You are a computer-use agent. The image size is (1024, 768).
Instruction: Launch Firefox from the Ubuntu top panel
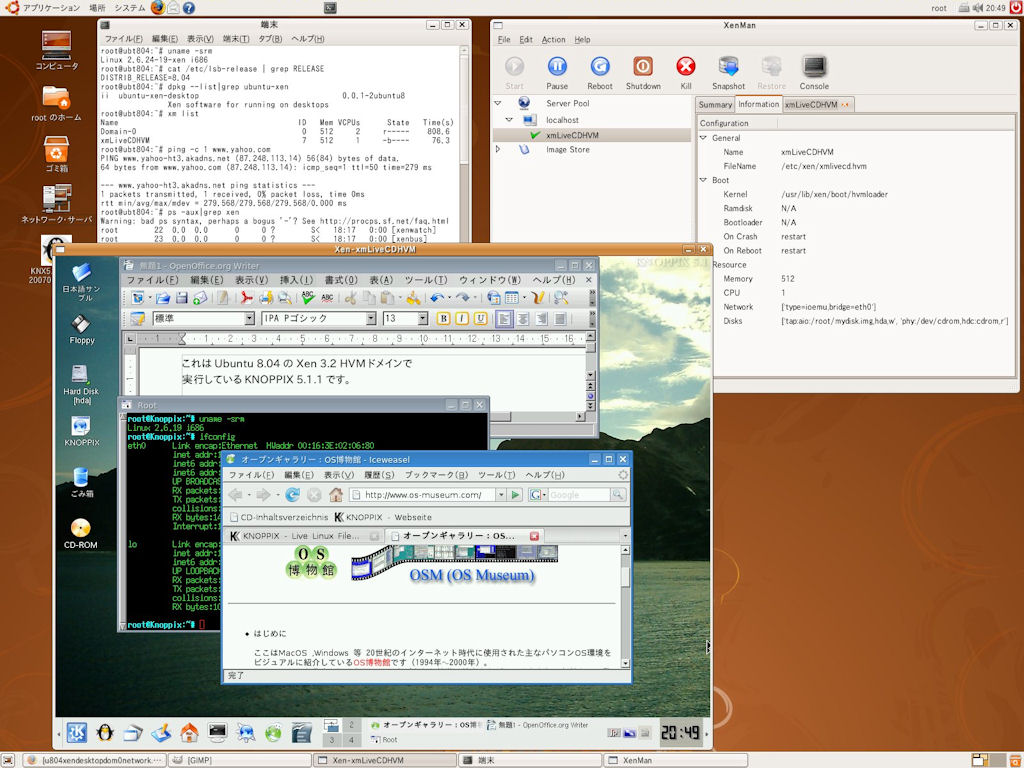[x=157, y=8]
